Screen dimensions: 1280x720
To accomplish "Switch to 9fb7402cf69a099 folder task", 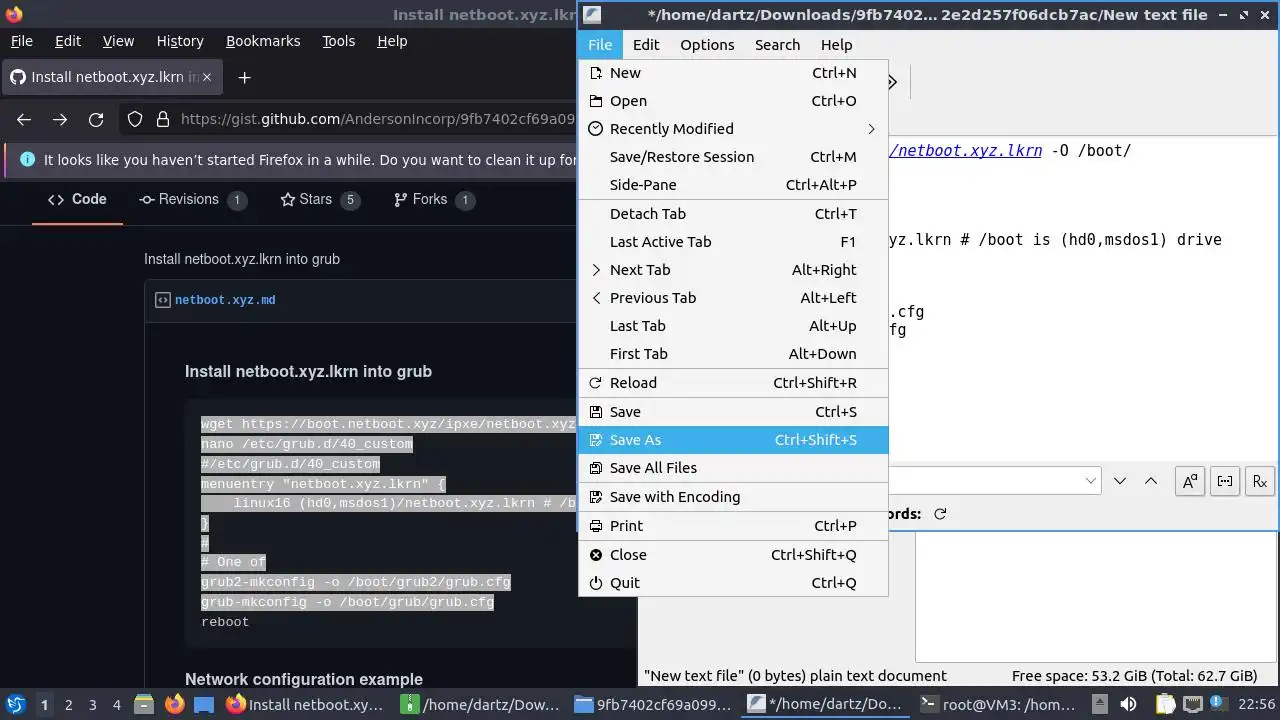I will (x=652, y=705).
